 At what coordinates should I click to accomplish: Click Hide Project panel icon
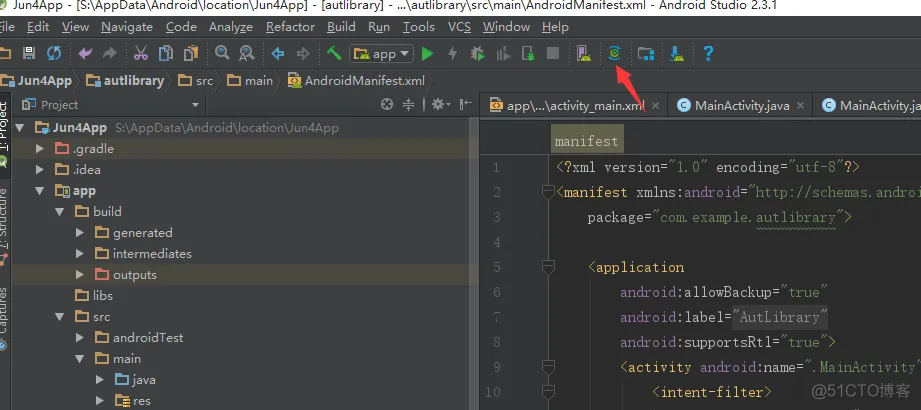[466, 105]
